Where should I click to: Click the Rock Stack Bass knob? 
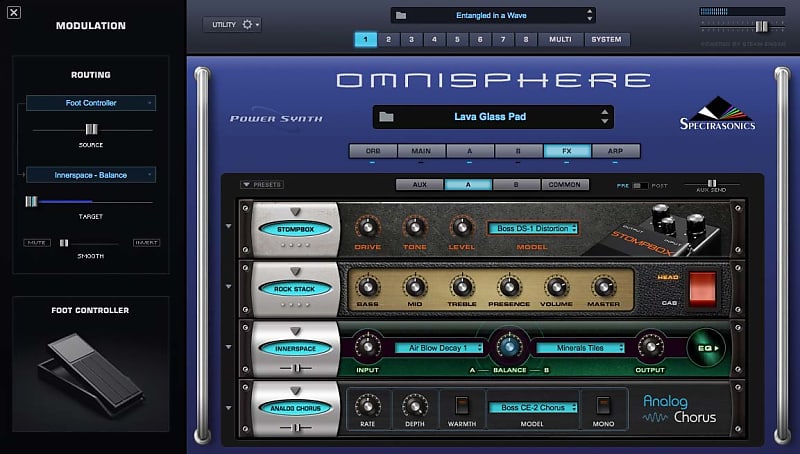[x=367, y=287]
